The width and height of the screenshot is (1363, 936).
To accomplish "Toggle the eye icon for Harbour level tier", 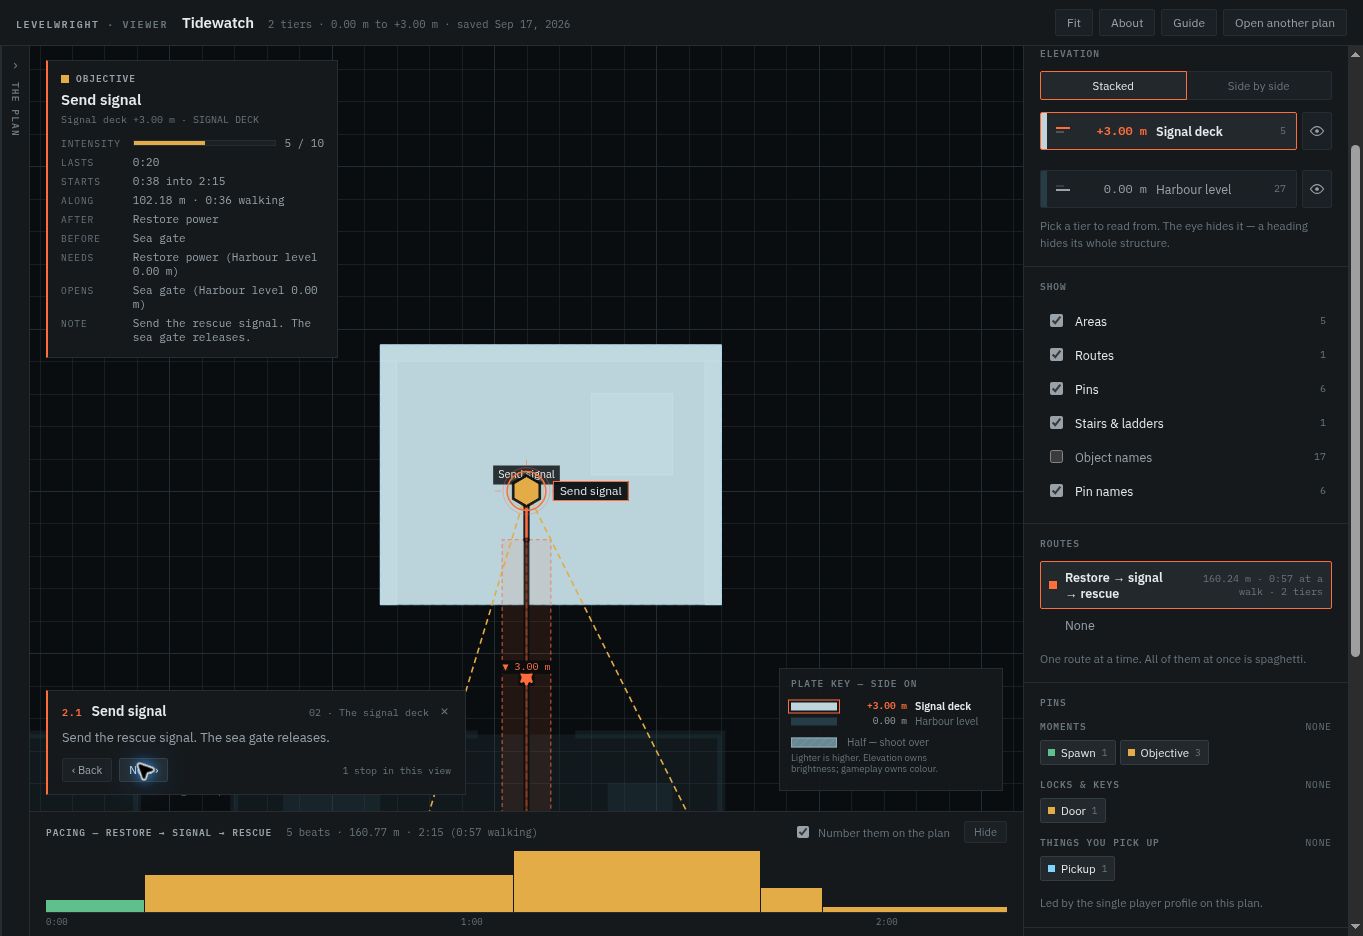I will (x=1317, y=189).
